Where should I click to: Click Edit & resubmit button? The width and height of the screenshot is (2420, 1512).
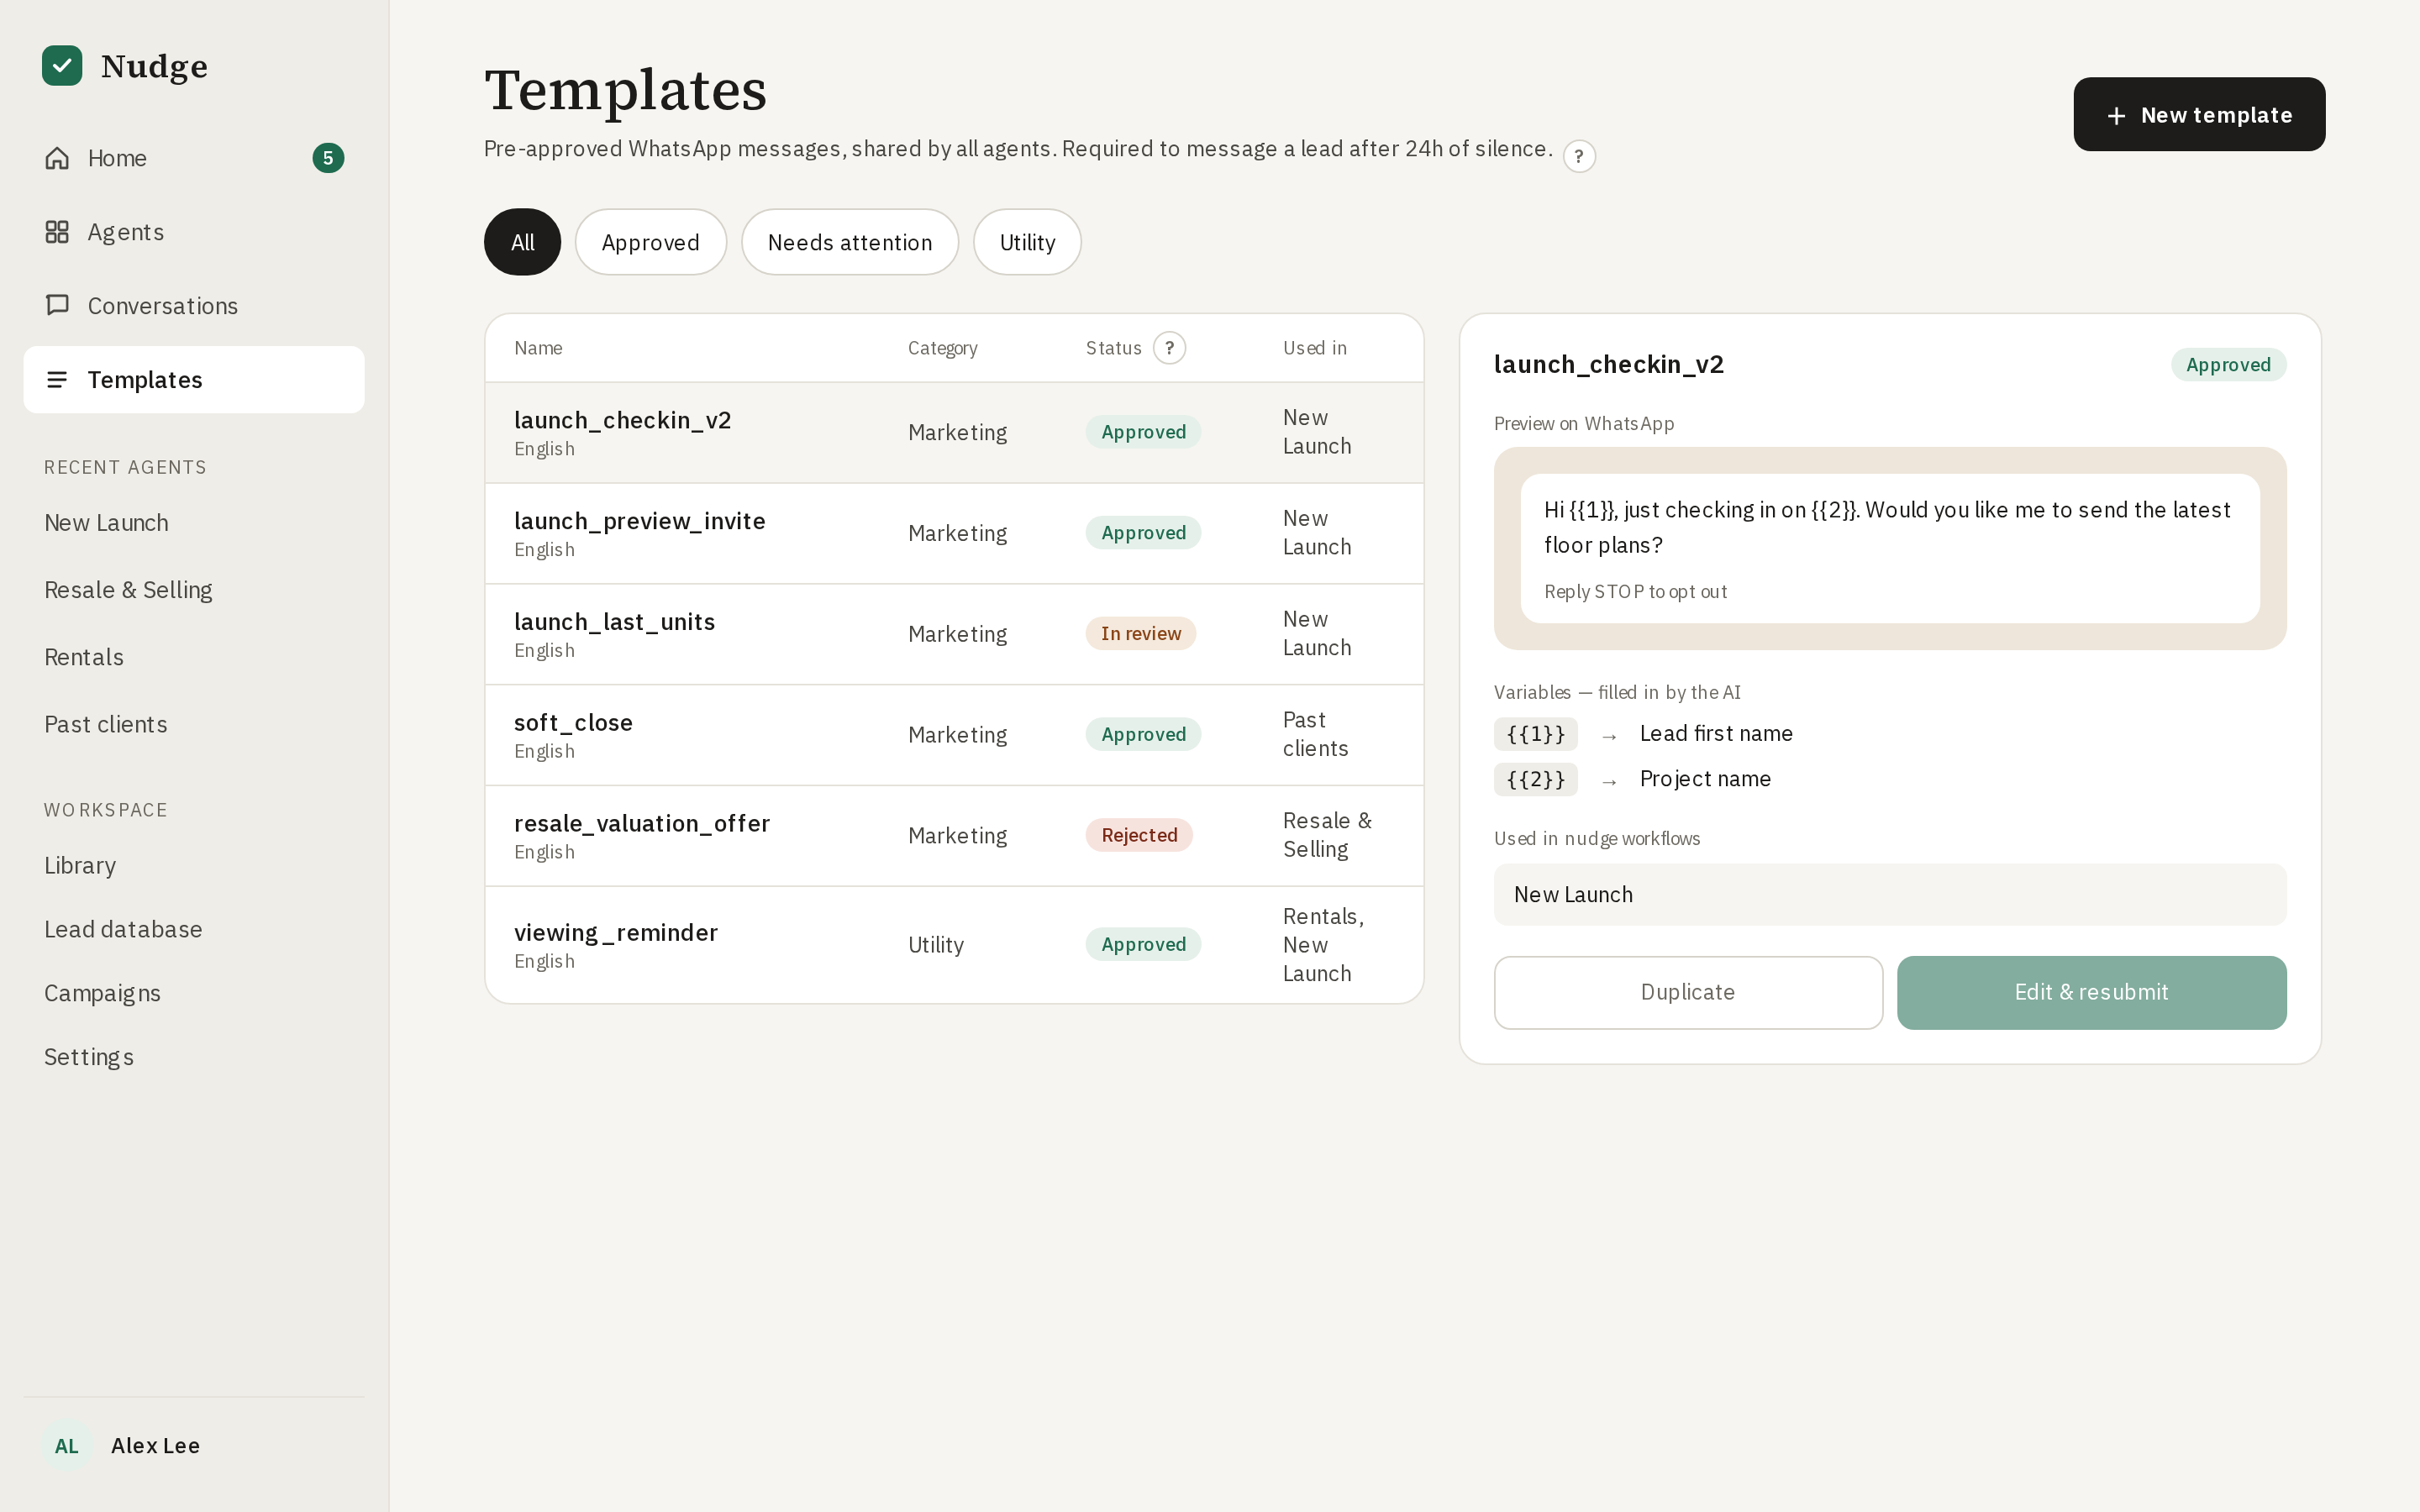[x=2091, y=993]
